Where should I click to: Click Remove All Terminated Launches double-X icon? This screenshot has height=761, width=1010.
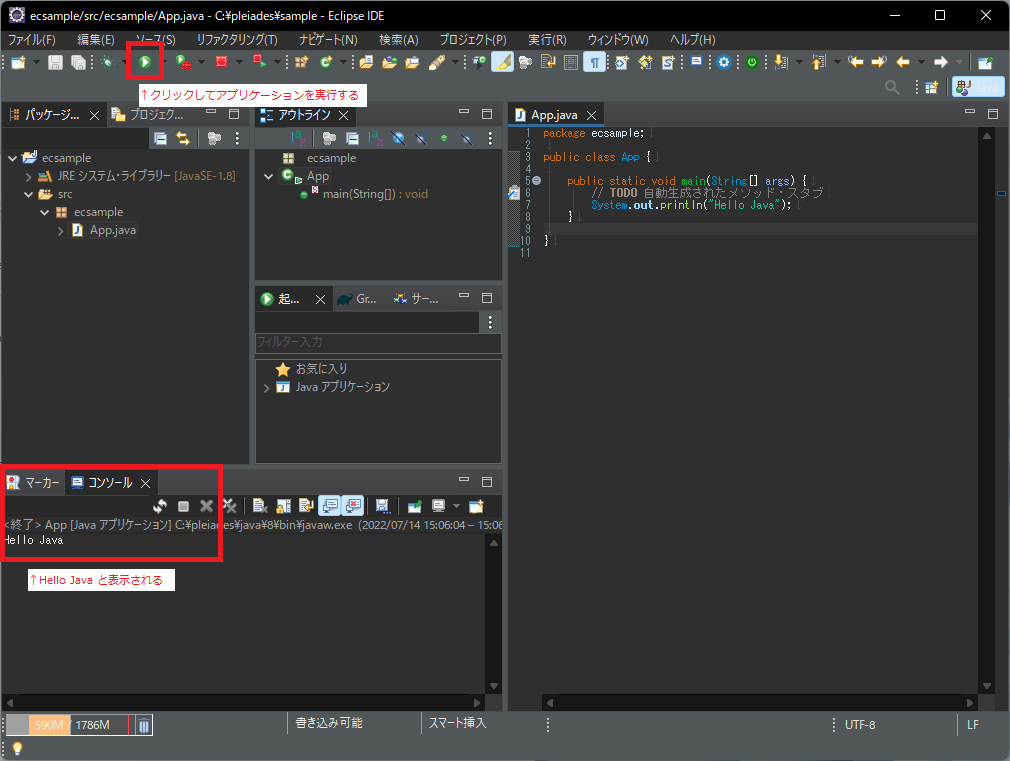coord(229,506)
